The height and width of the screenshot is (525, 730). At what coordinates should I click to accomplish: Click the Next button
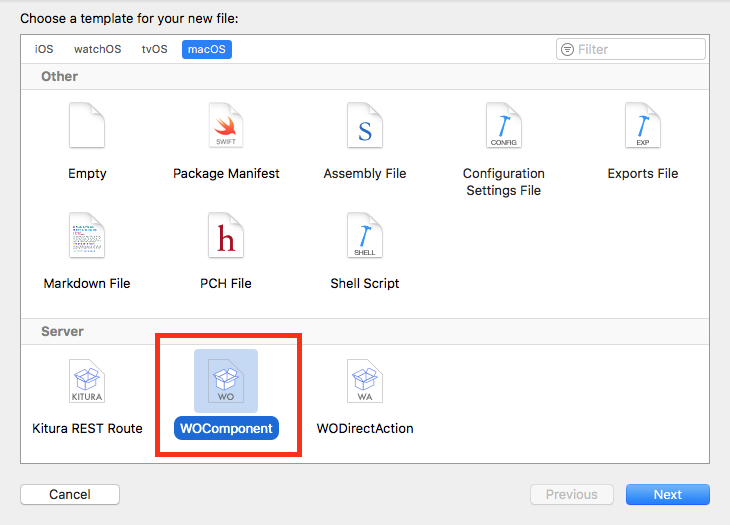pos(668,494)
